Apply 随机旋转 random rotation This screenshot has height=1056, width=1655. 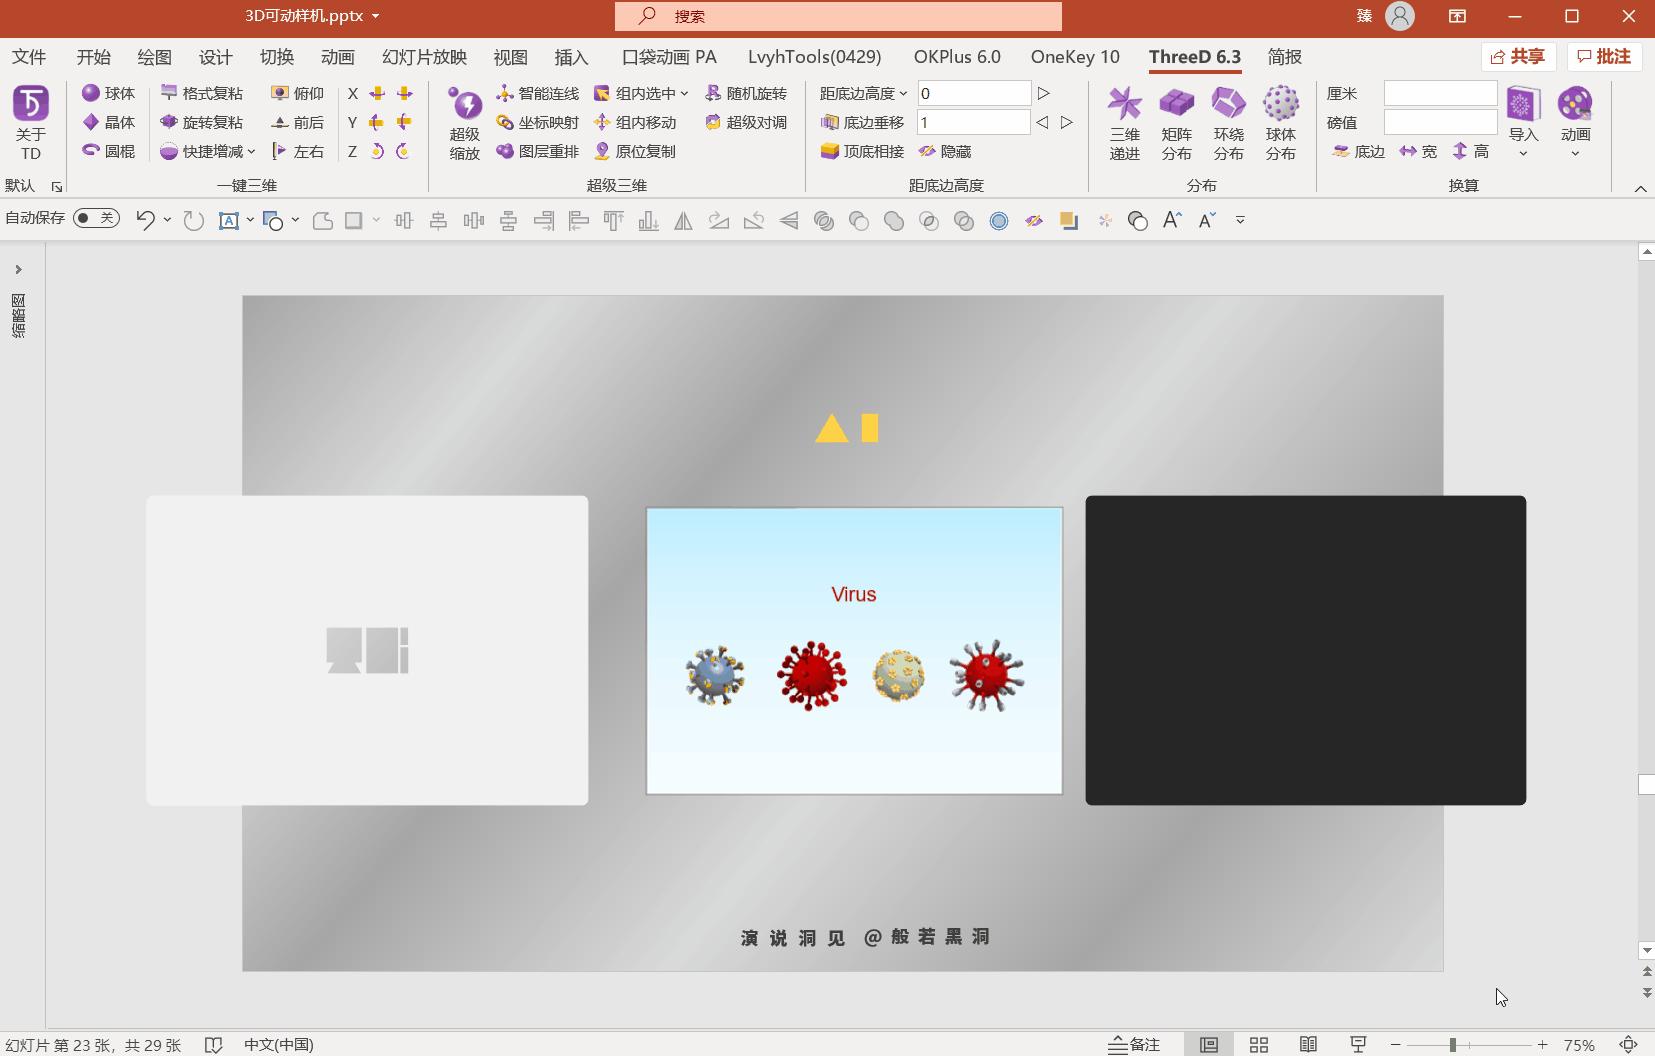(x=746, y=93)
